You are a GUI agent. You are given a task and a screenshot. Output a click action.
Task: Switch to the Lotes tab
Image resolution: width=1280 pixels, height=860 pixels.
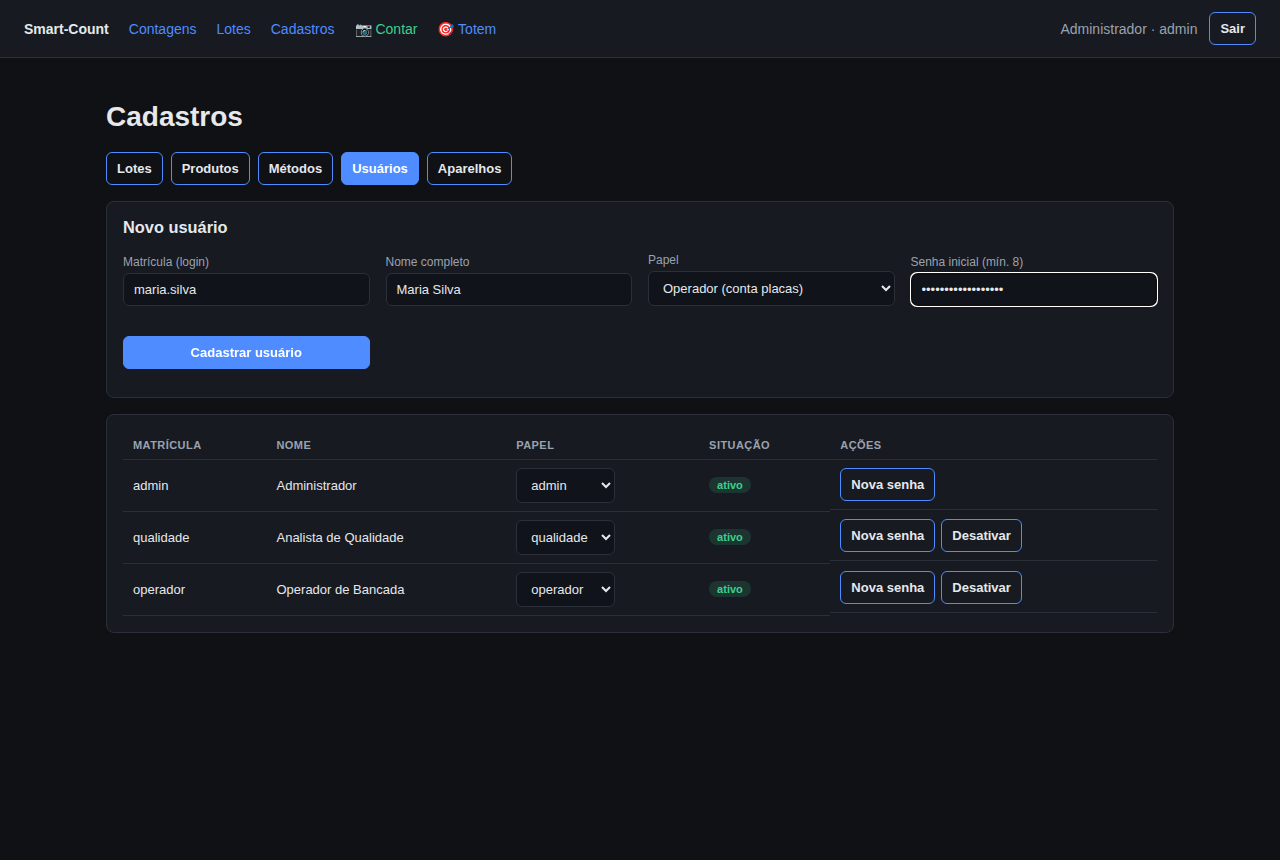[134, 168]
